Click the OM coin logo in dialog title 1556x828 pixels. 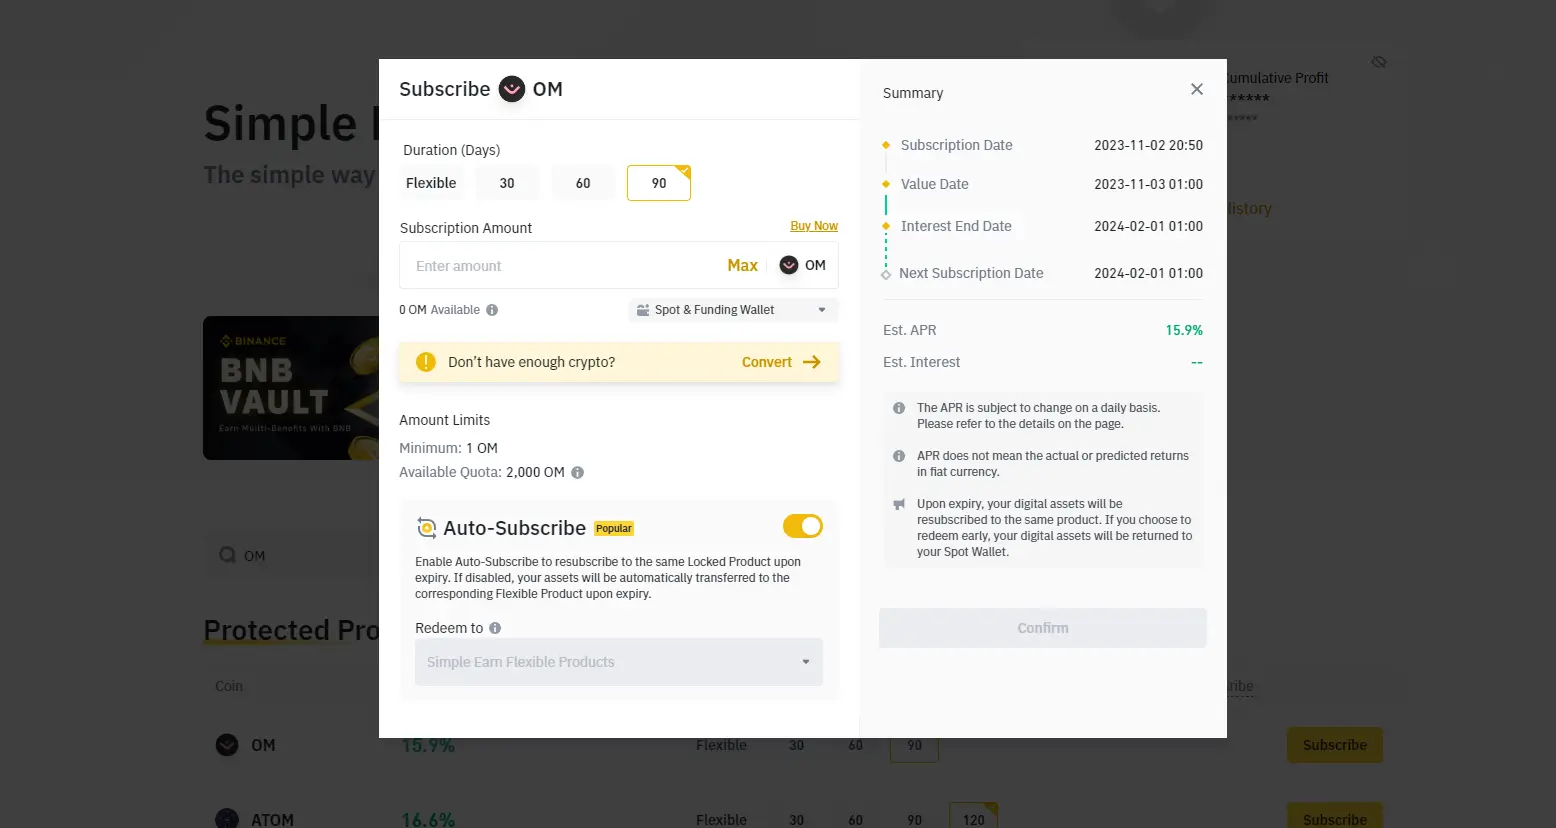click(x=512, y=89)
